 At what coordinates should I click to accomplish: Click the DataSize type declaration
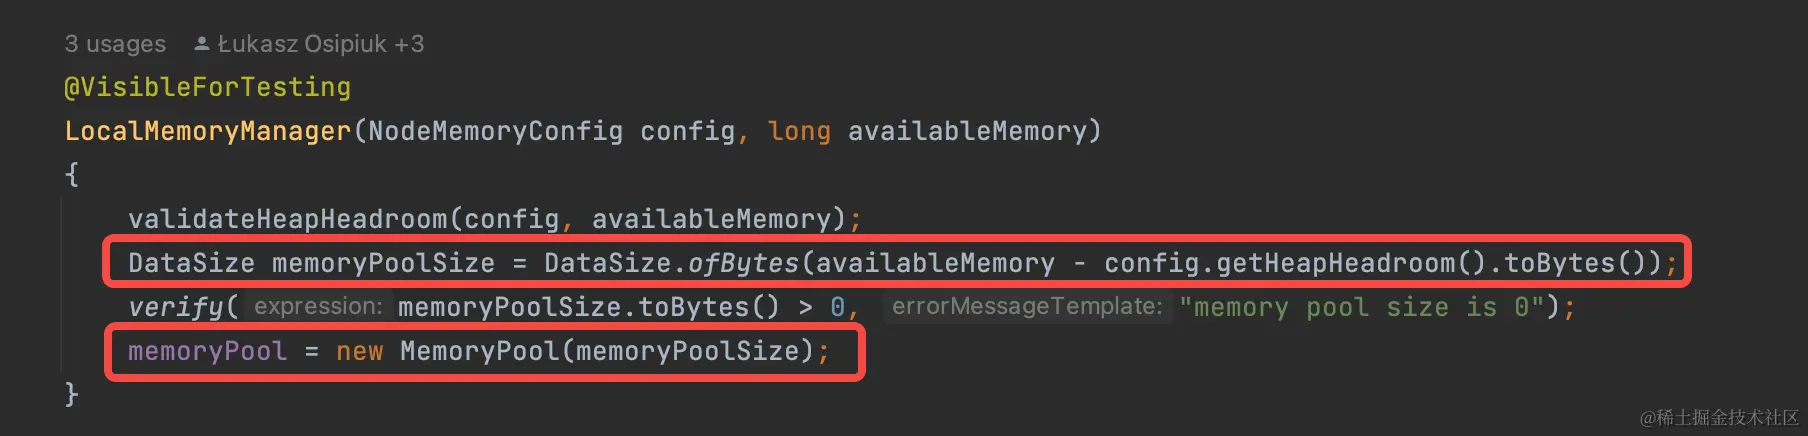[x=191, y=263]
